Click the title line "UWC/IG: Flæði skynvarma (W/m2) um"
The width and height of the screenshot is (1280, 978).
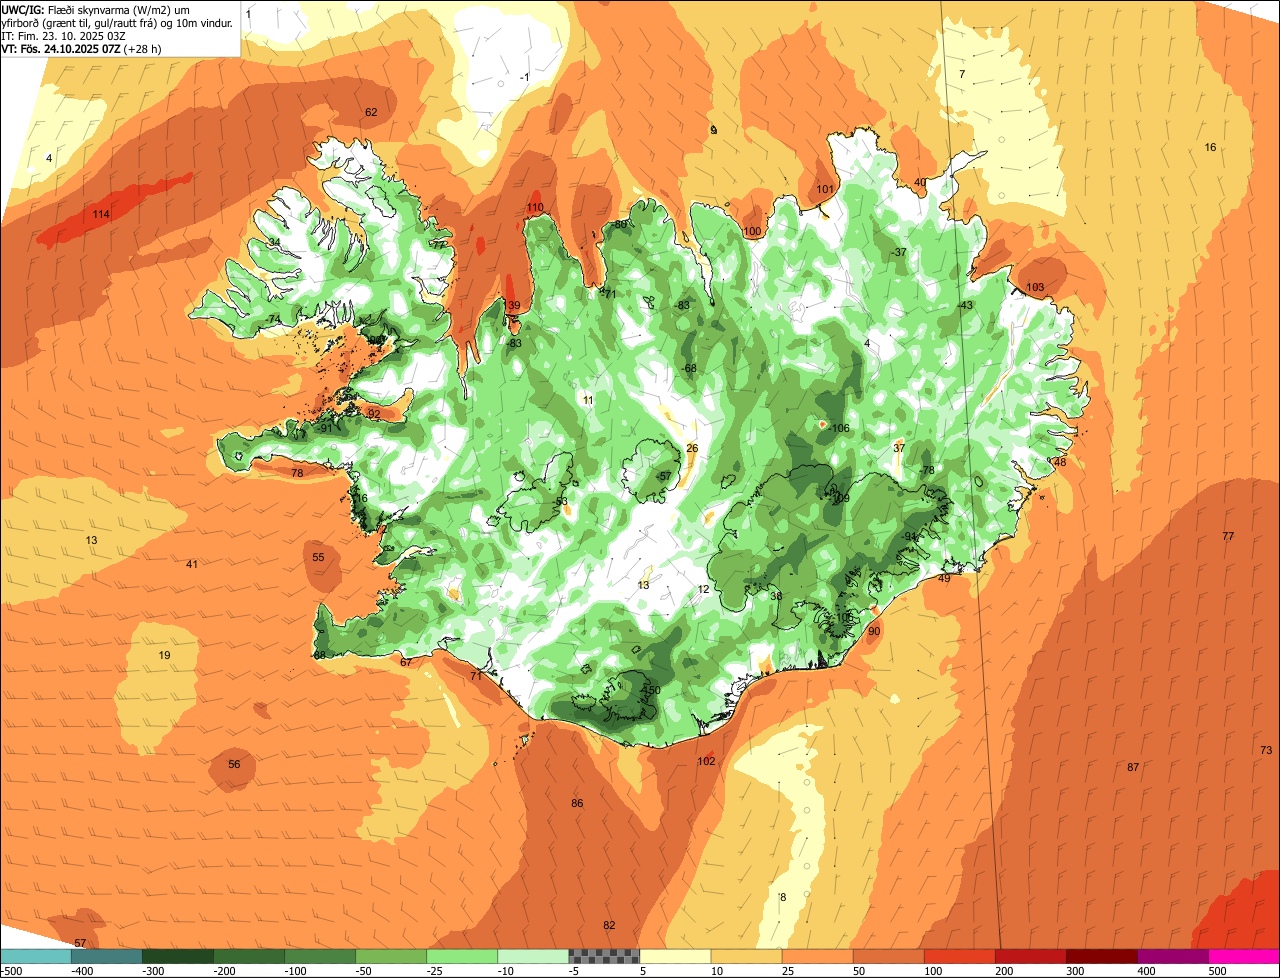96,10
